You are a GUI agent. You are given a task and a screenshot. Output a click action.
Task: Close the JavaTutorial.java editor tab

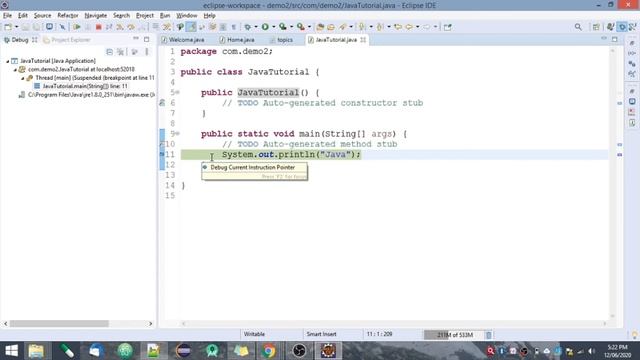[x=363, y=40]
